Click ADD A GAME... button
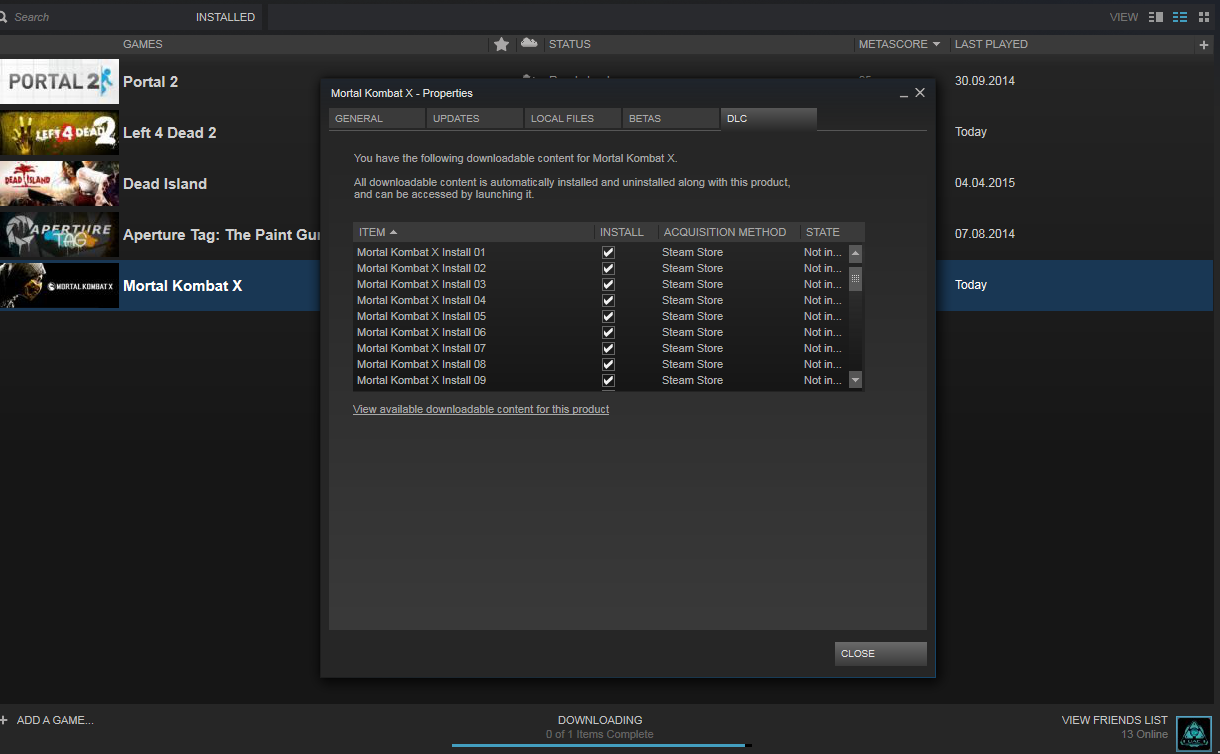Image resolution: width=1220 pixels, height=754 pixels. pos(55,720)
